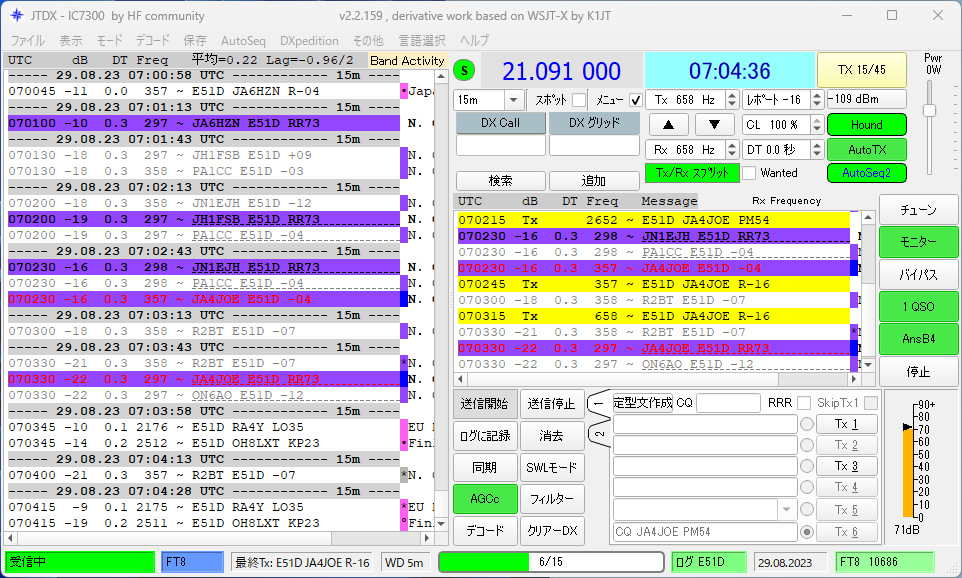Uncheck the メニュー checkbox
This screenshot has height=578, width=962.
[x=636, y=100]
